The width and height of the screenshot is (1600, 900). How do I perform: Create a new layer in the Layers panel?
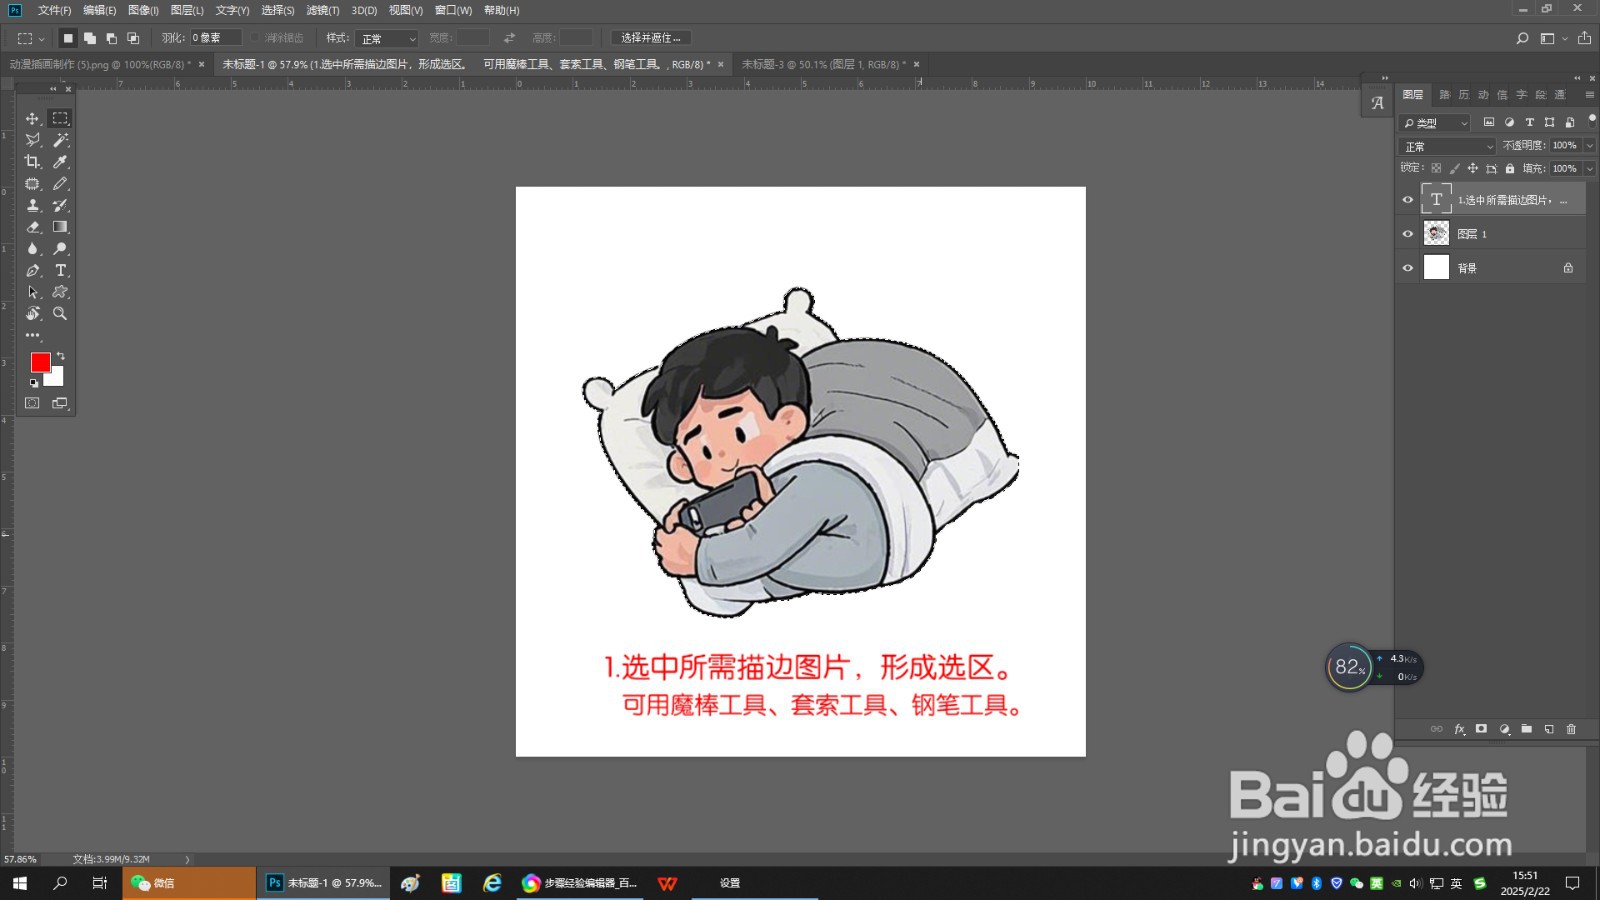point(1547,729)
